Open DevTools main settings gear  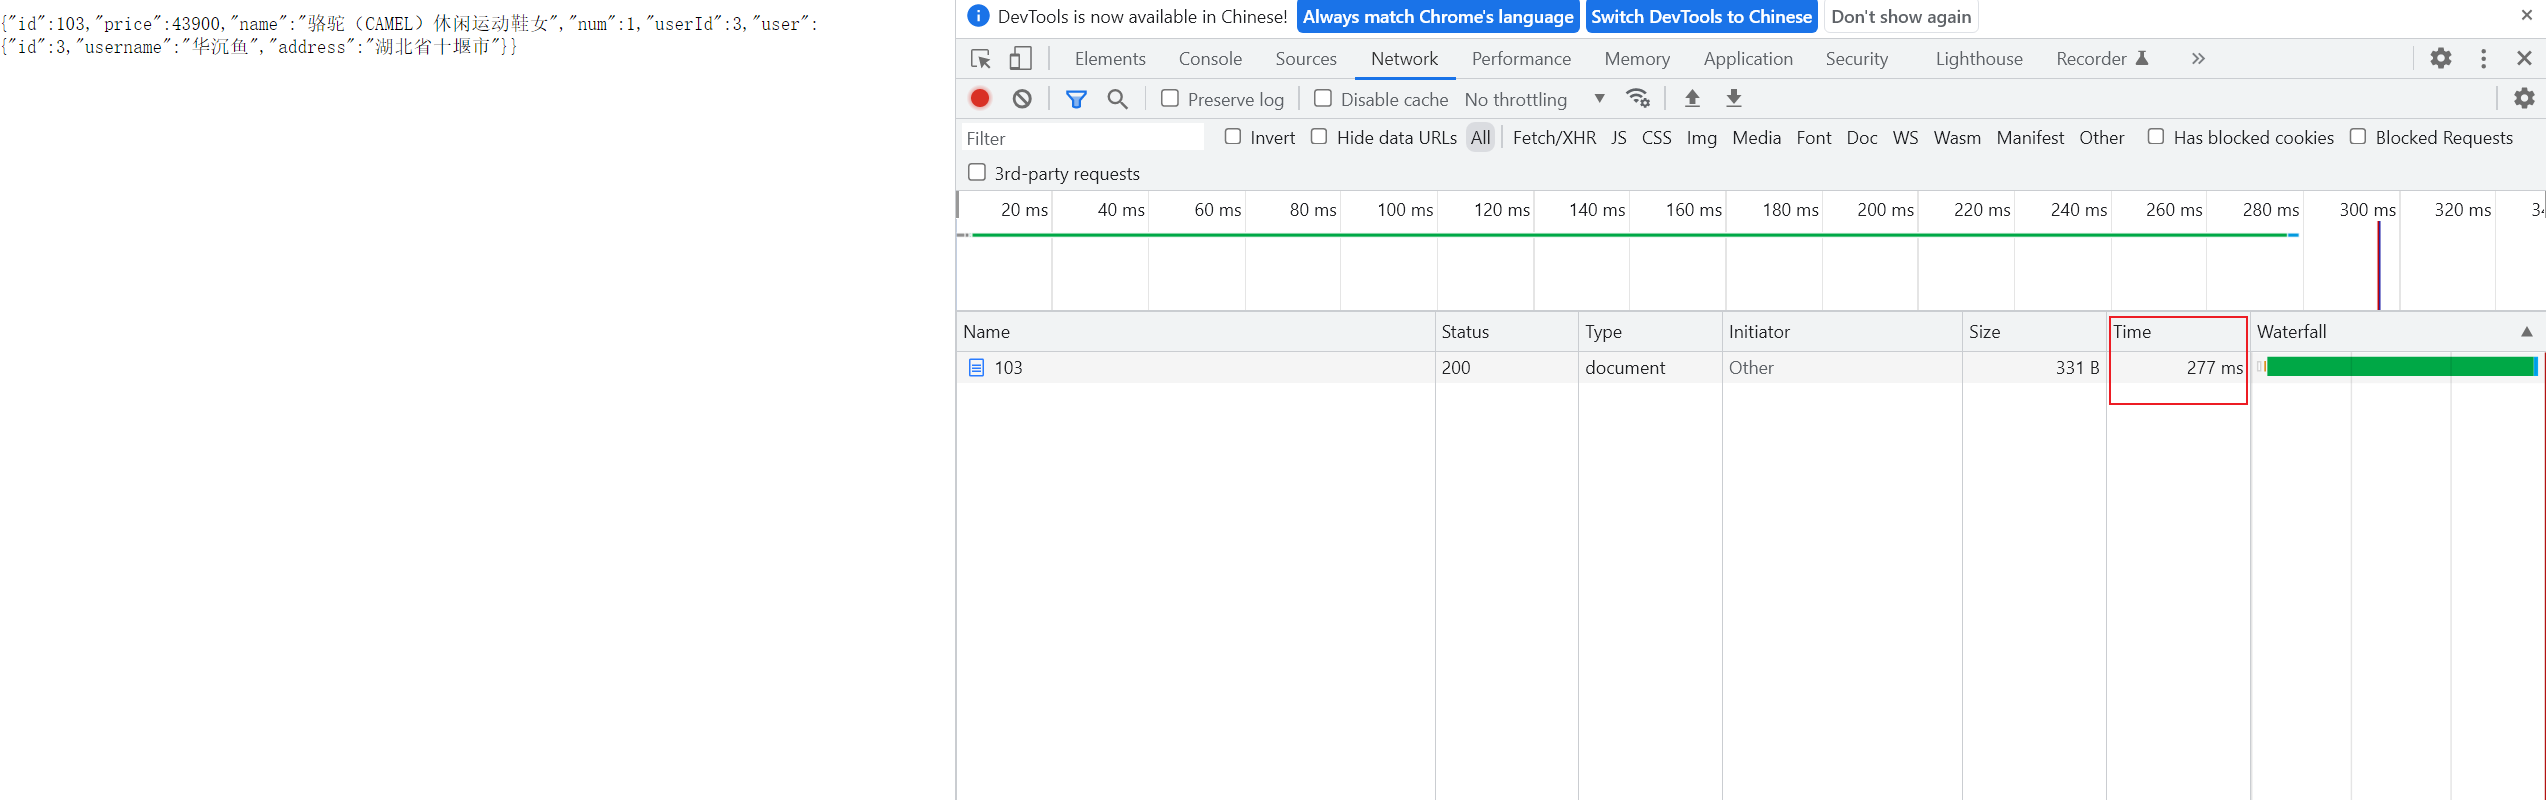pos(2441,59)
